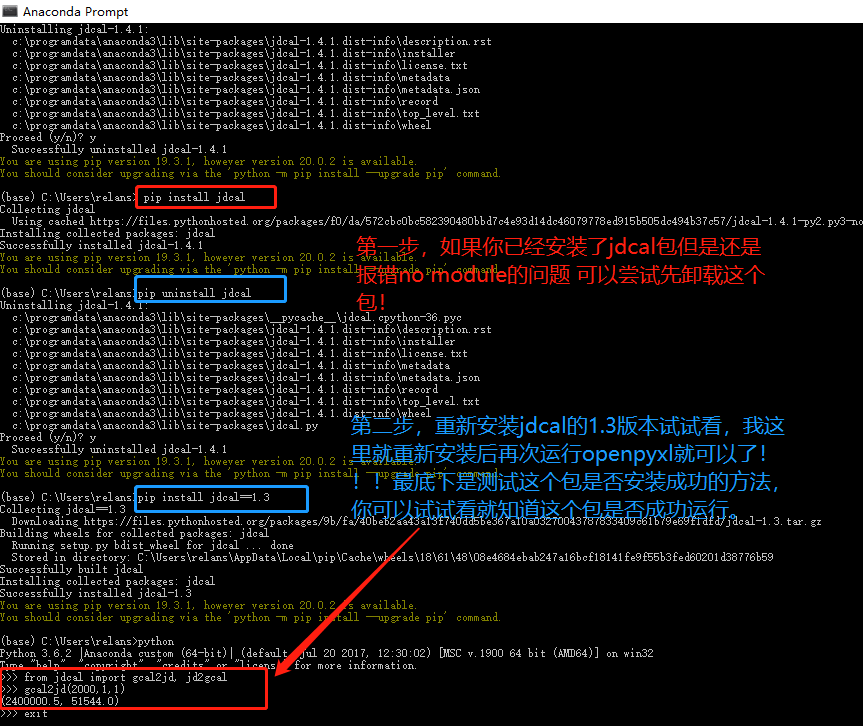Click the 'from jdcal import gcal2jd, jd2gcal' line
Image resolution: width=863 pixels, height=726 pixels.
(x=113, y=677)
